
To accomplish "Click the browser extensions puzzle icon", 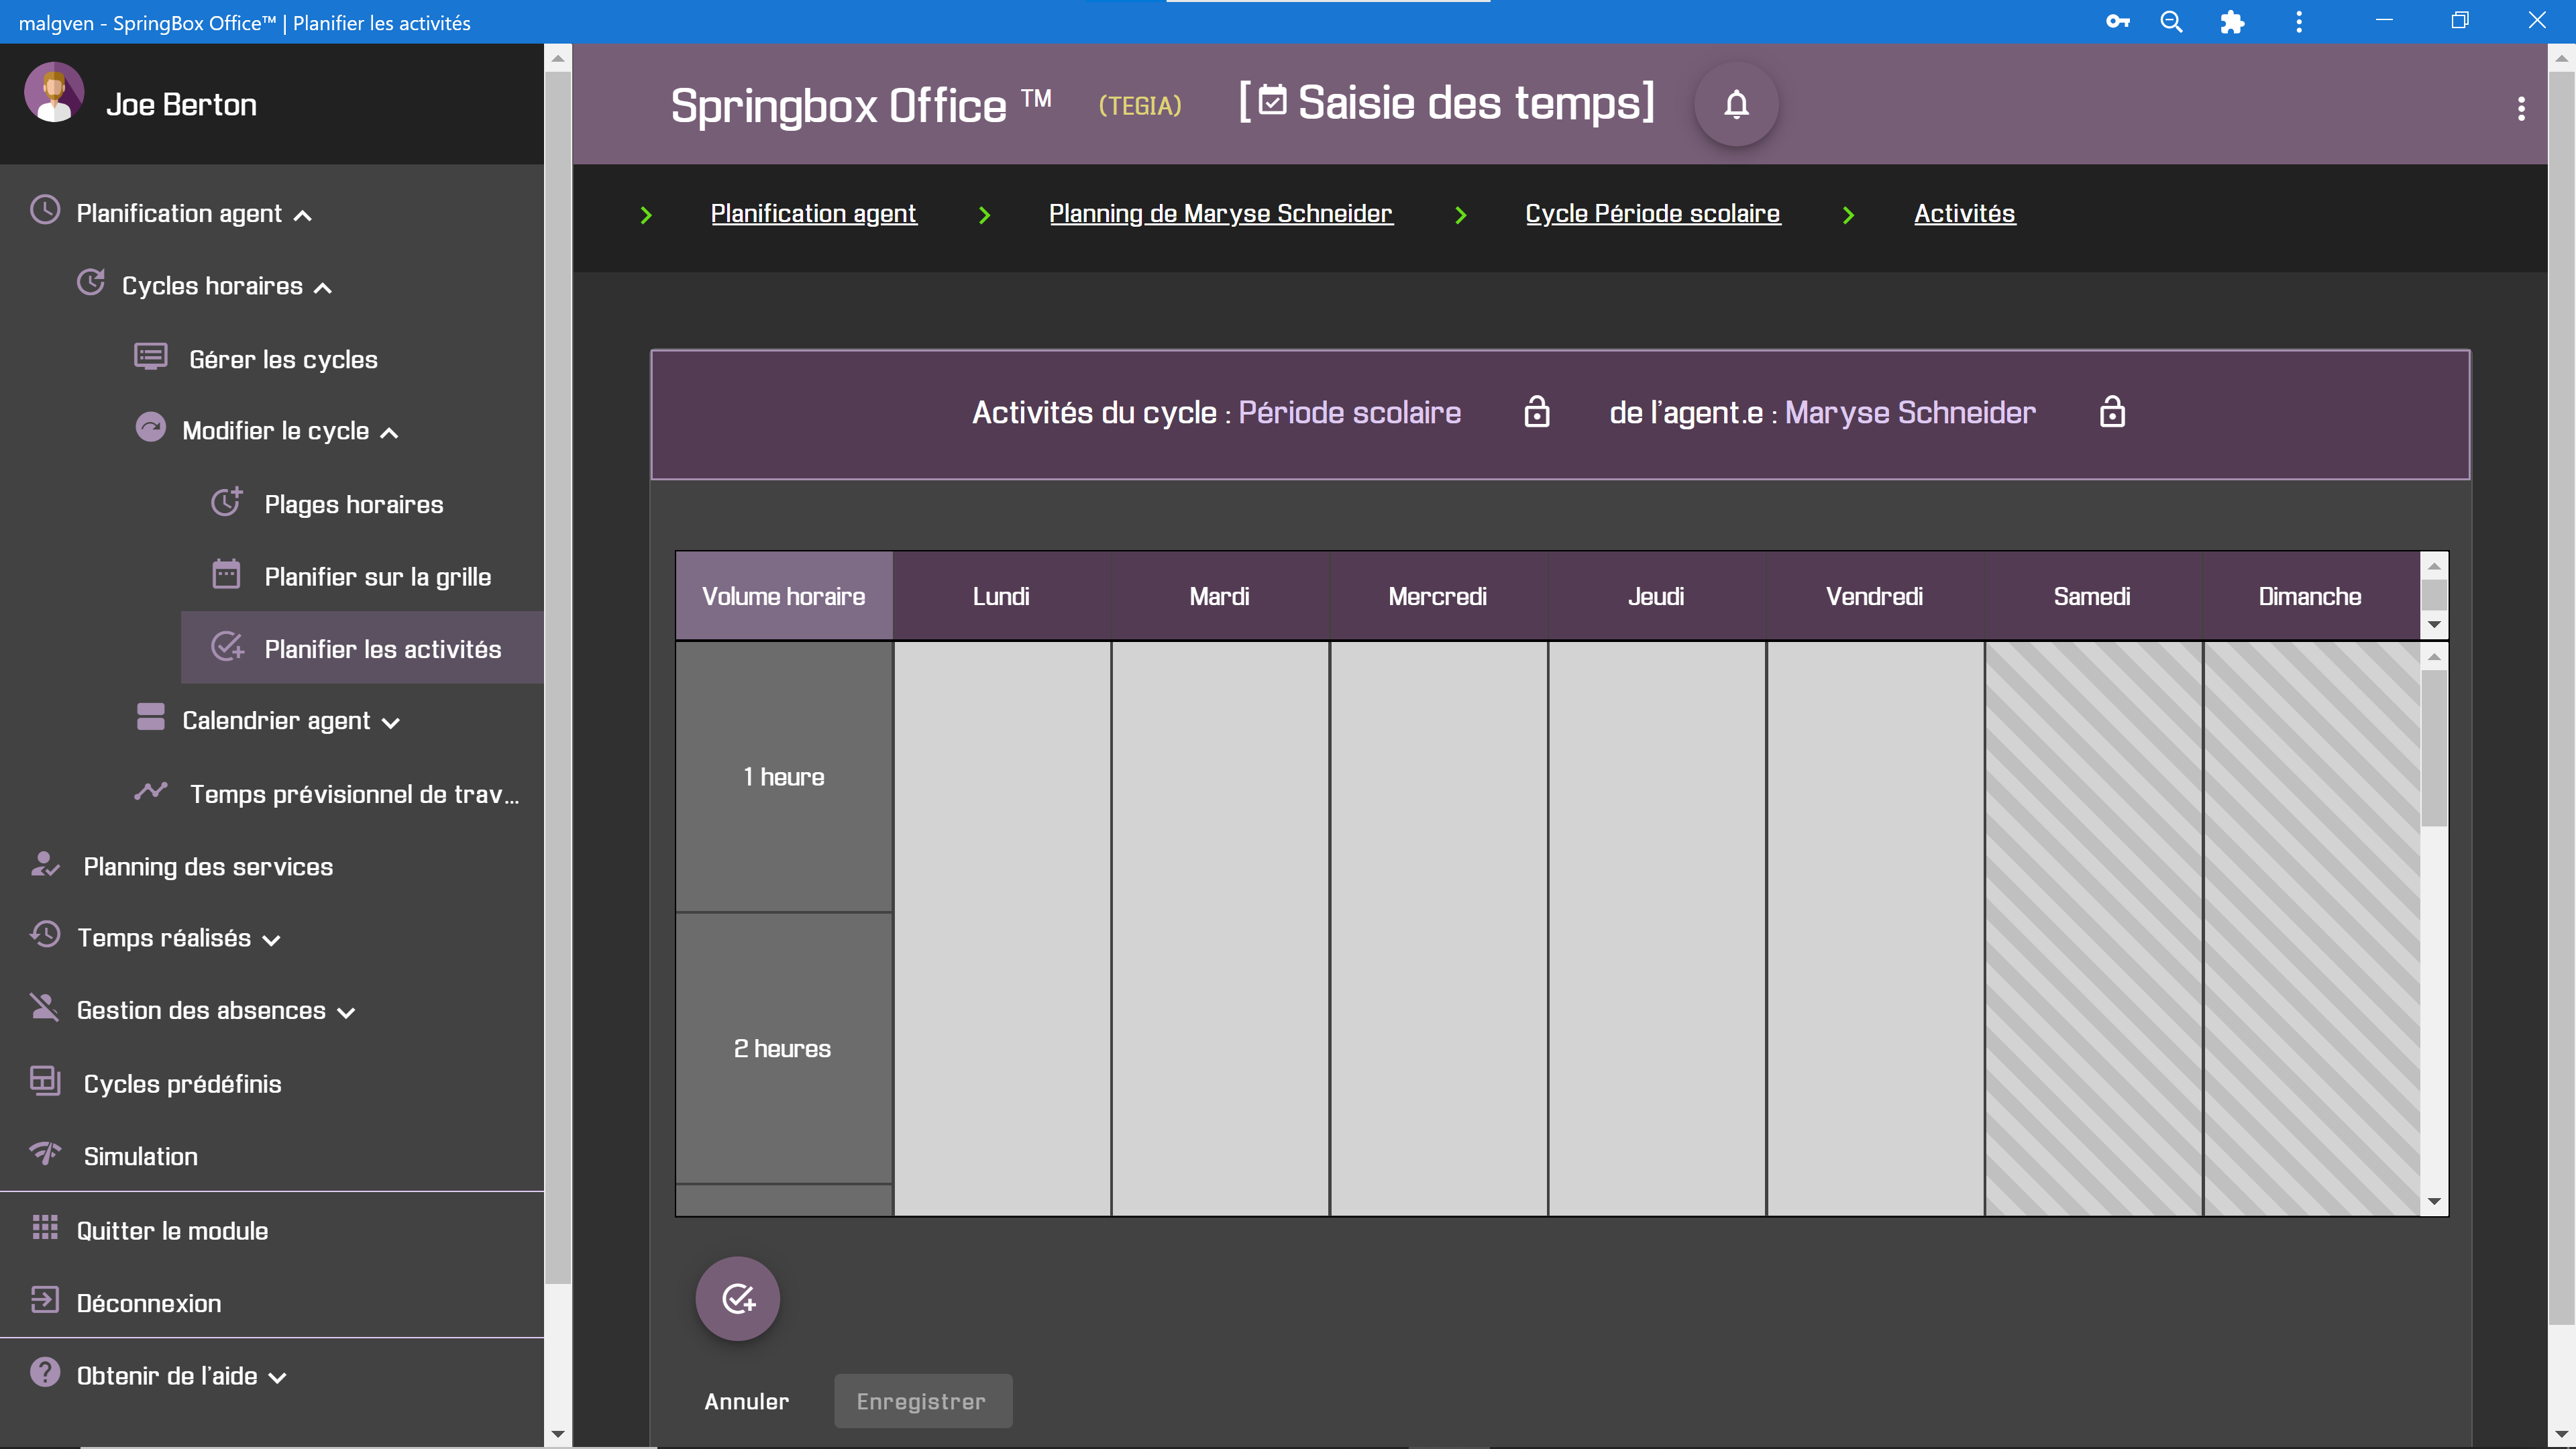I will click(2232, 21).
